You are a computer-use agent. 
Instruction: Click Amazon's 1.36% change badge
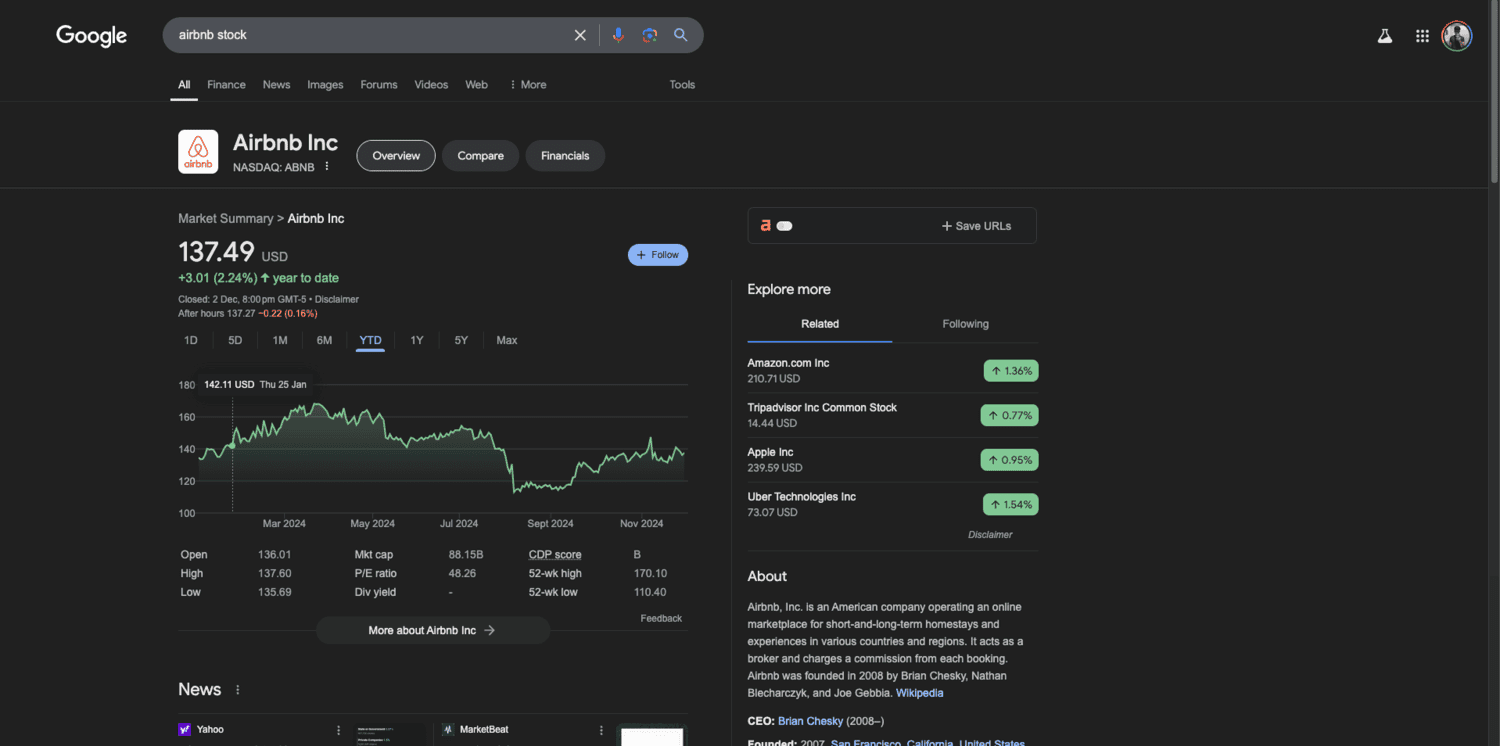pos(1011,371)
